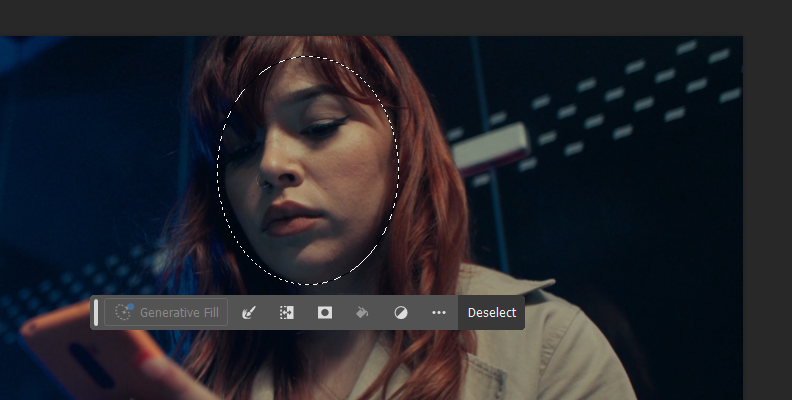
Task: Open the adjustment layer half-circle icon
Action: coord(401,312)
